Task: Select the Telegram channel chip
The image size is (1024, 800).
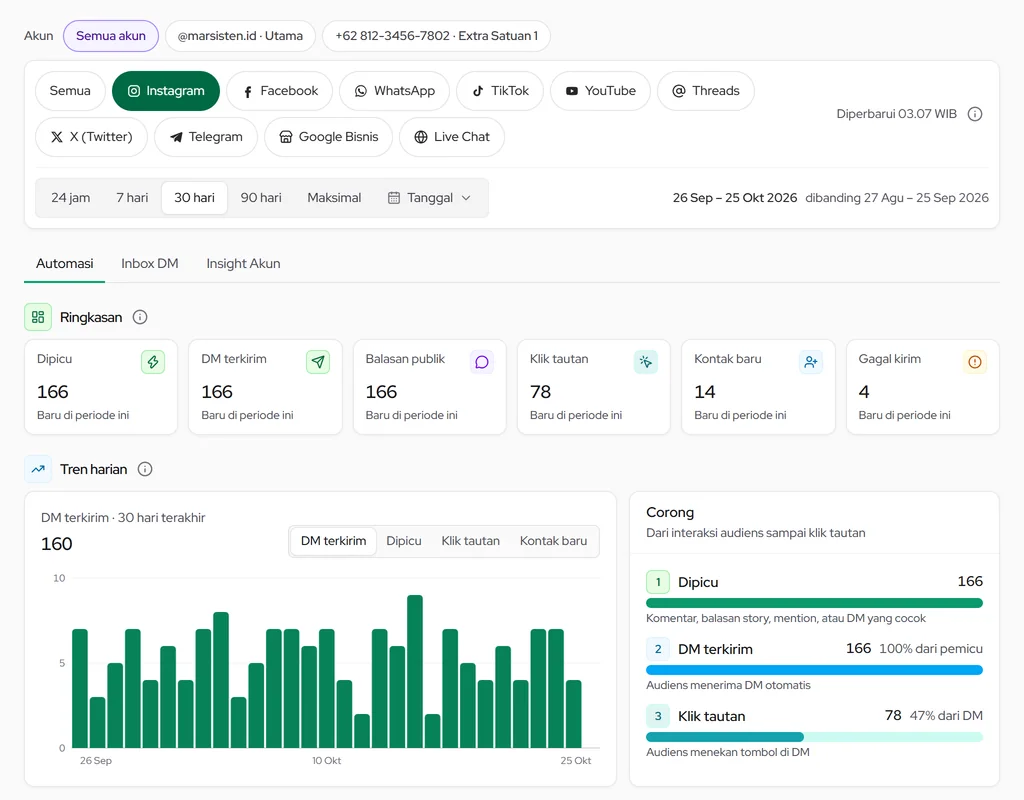Action: coord(206,137)
